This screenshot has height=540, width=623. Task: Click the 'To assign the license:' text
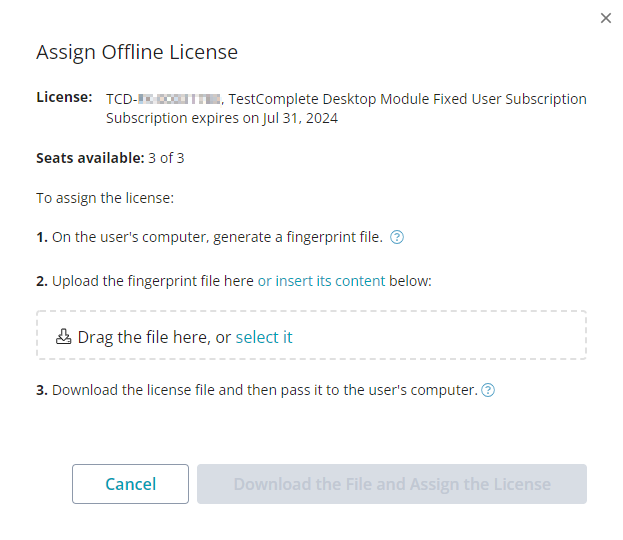point(105,198)
